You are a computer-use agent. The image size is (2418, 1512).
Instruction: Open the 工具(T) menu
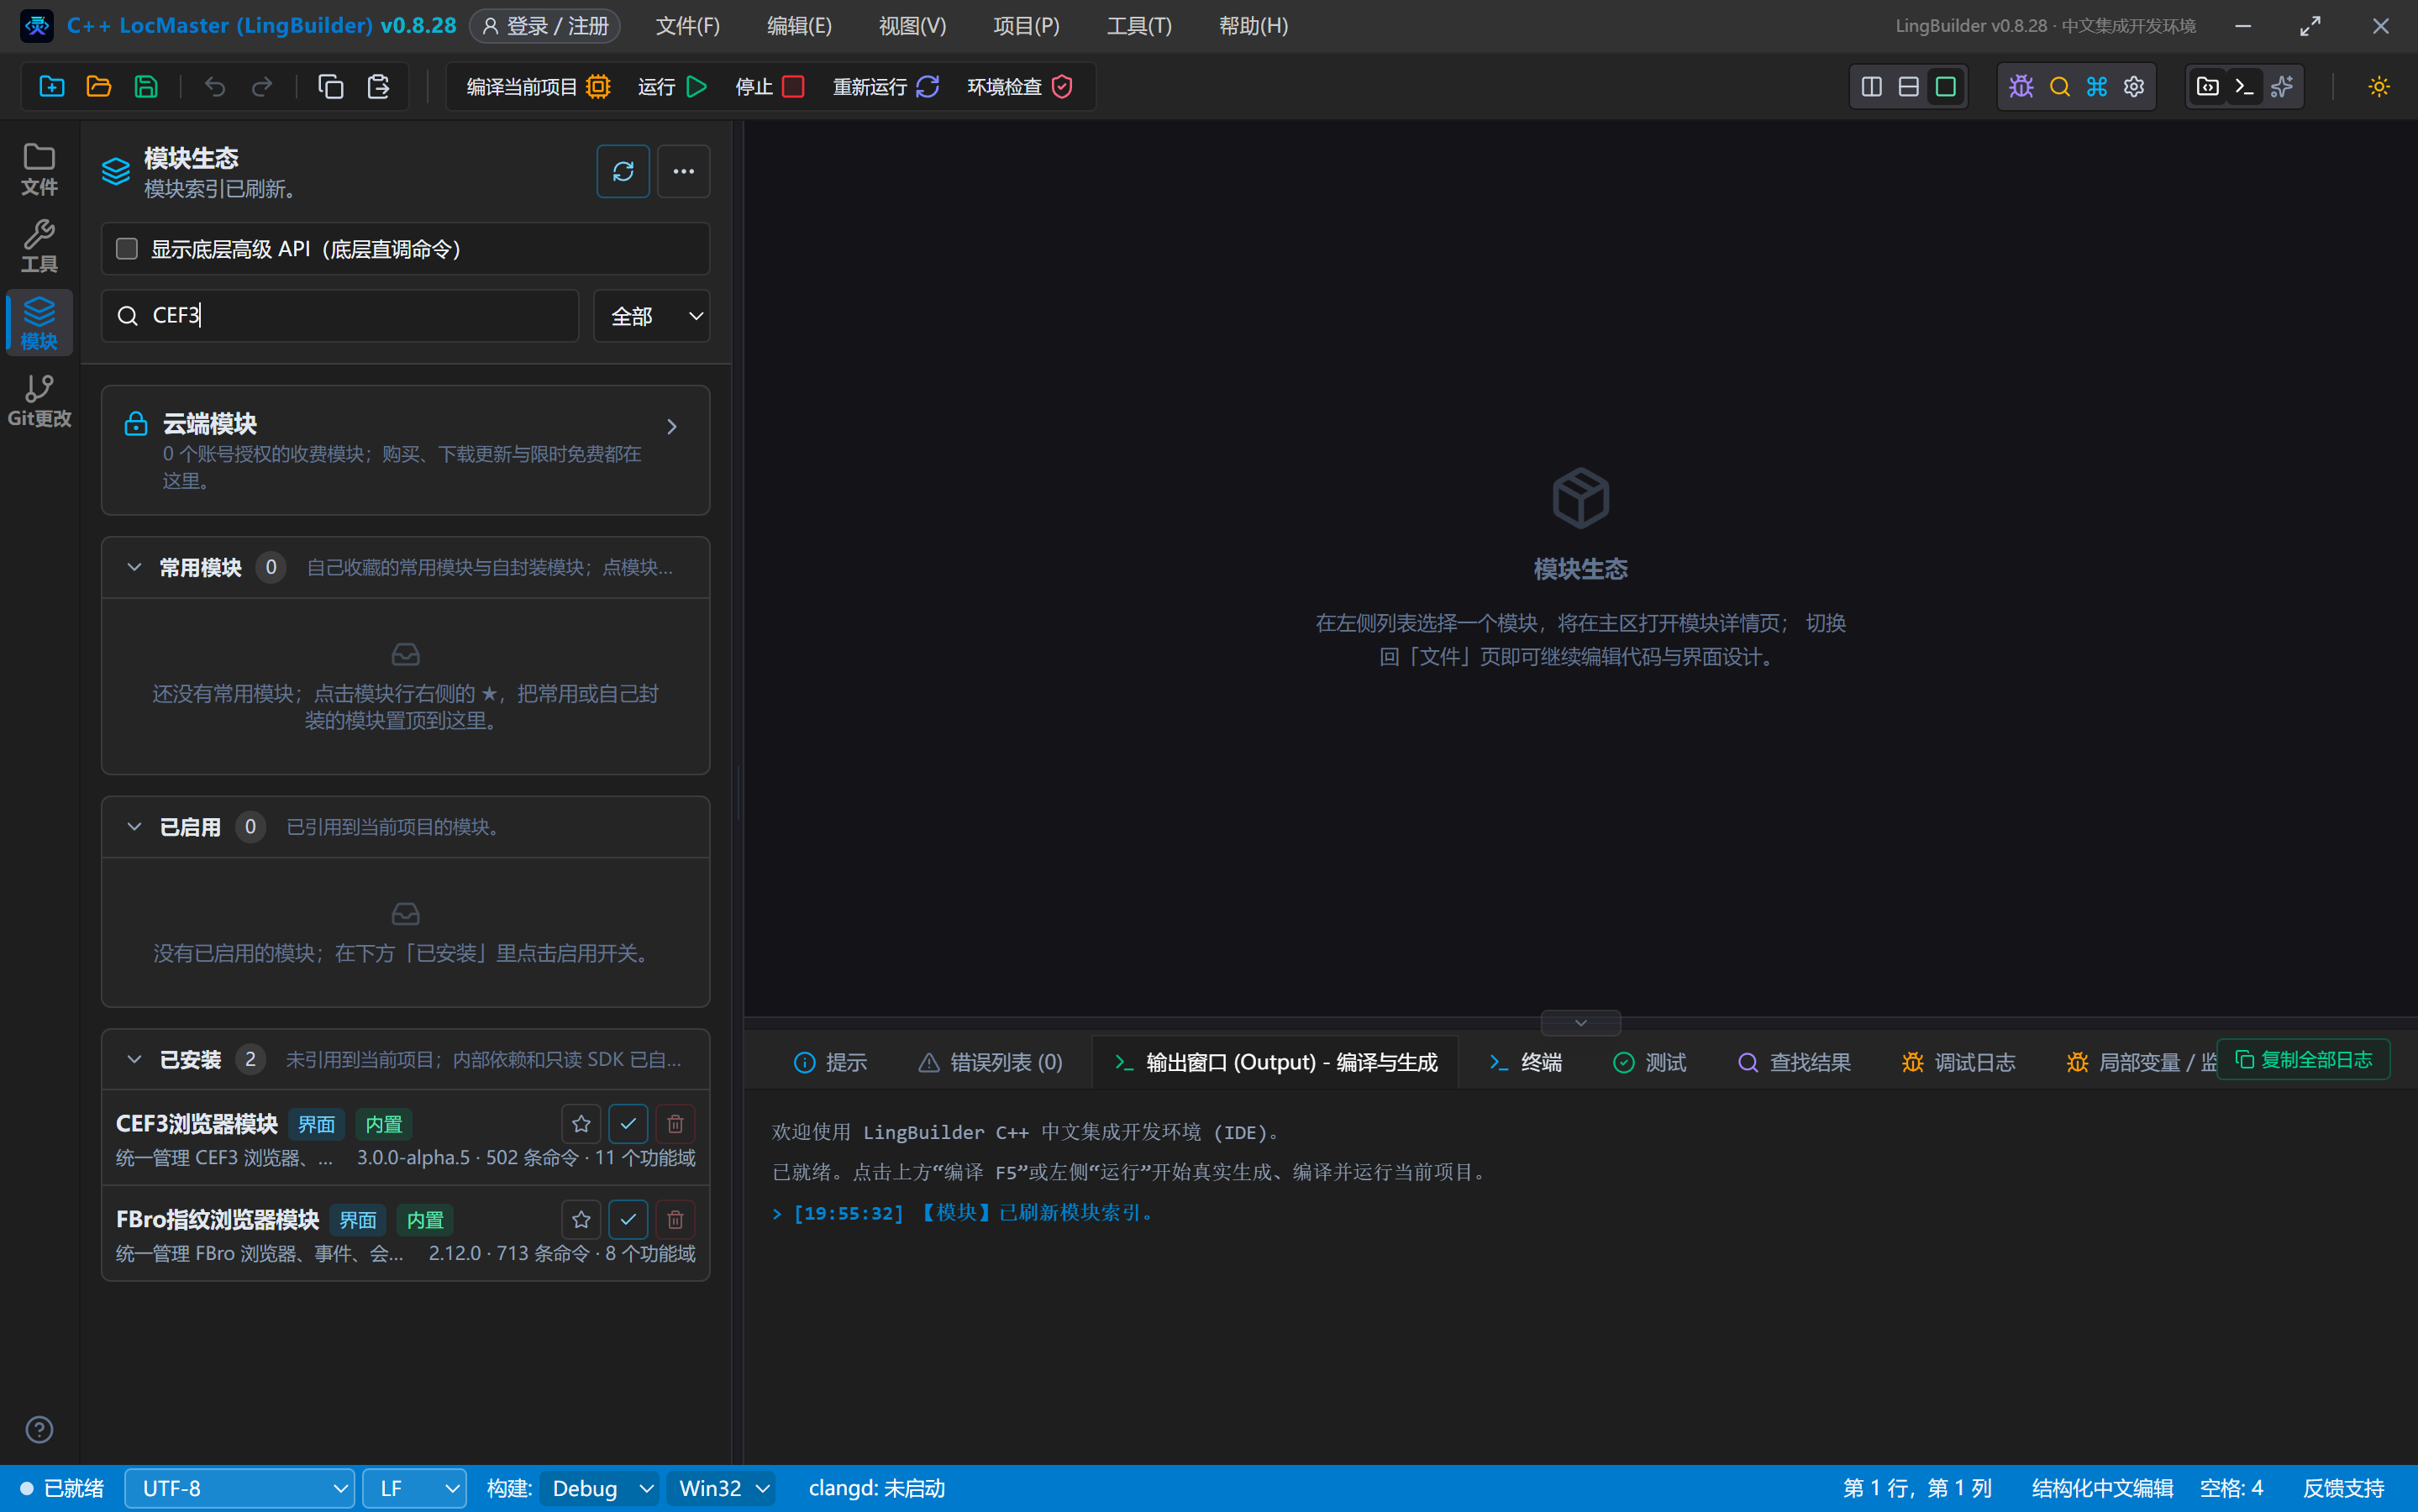1139,26
